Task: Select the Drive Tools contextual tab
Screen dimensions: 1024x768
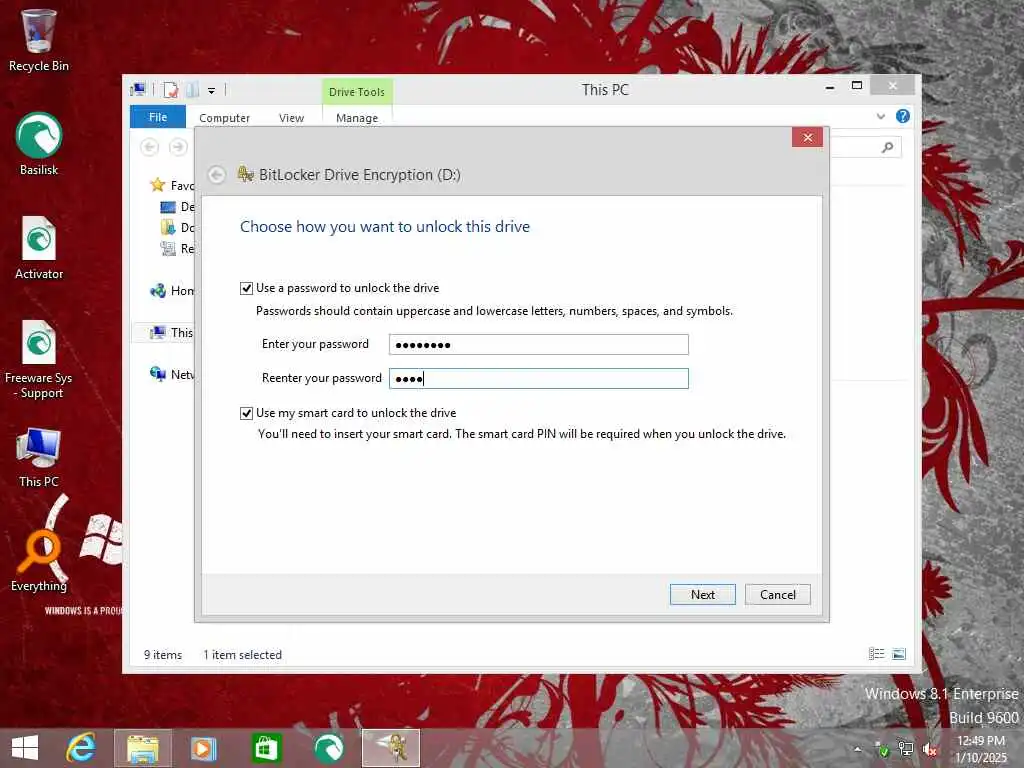Action: pos(357,92)
